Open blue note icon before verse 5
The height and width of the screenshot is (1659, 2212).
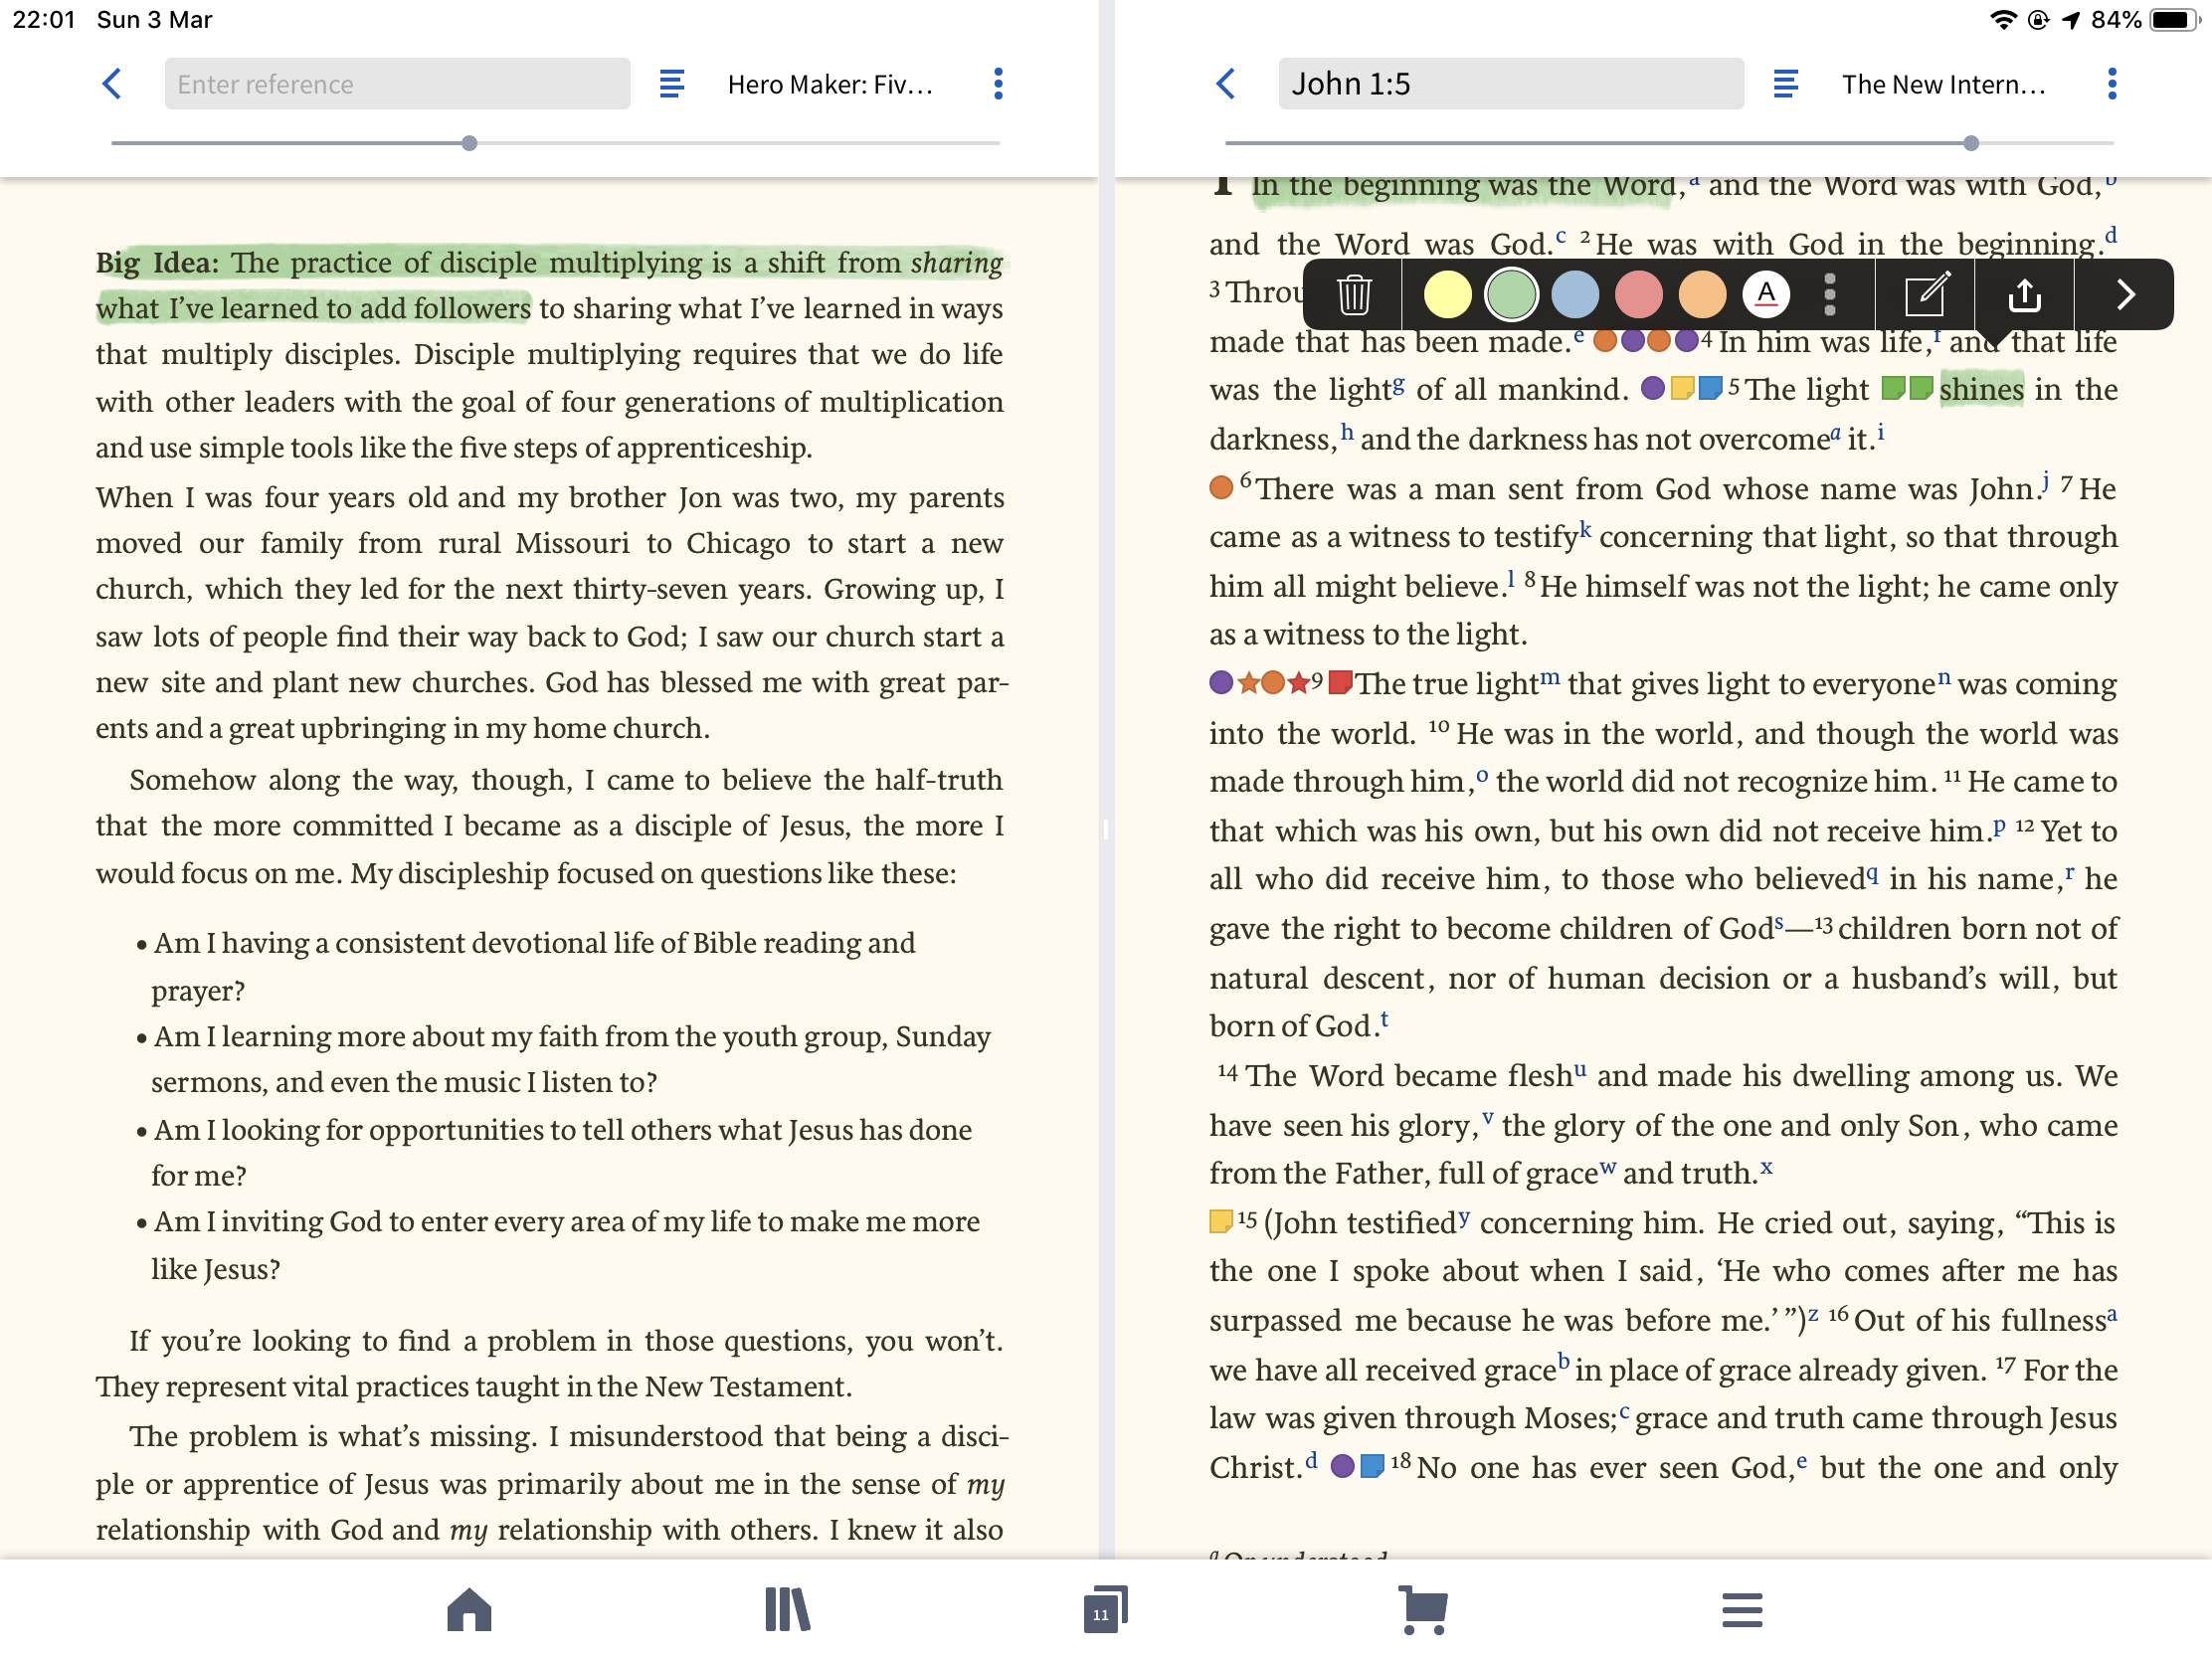[1711, 388]
